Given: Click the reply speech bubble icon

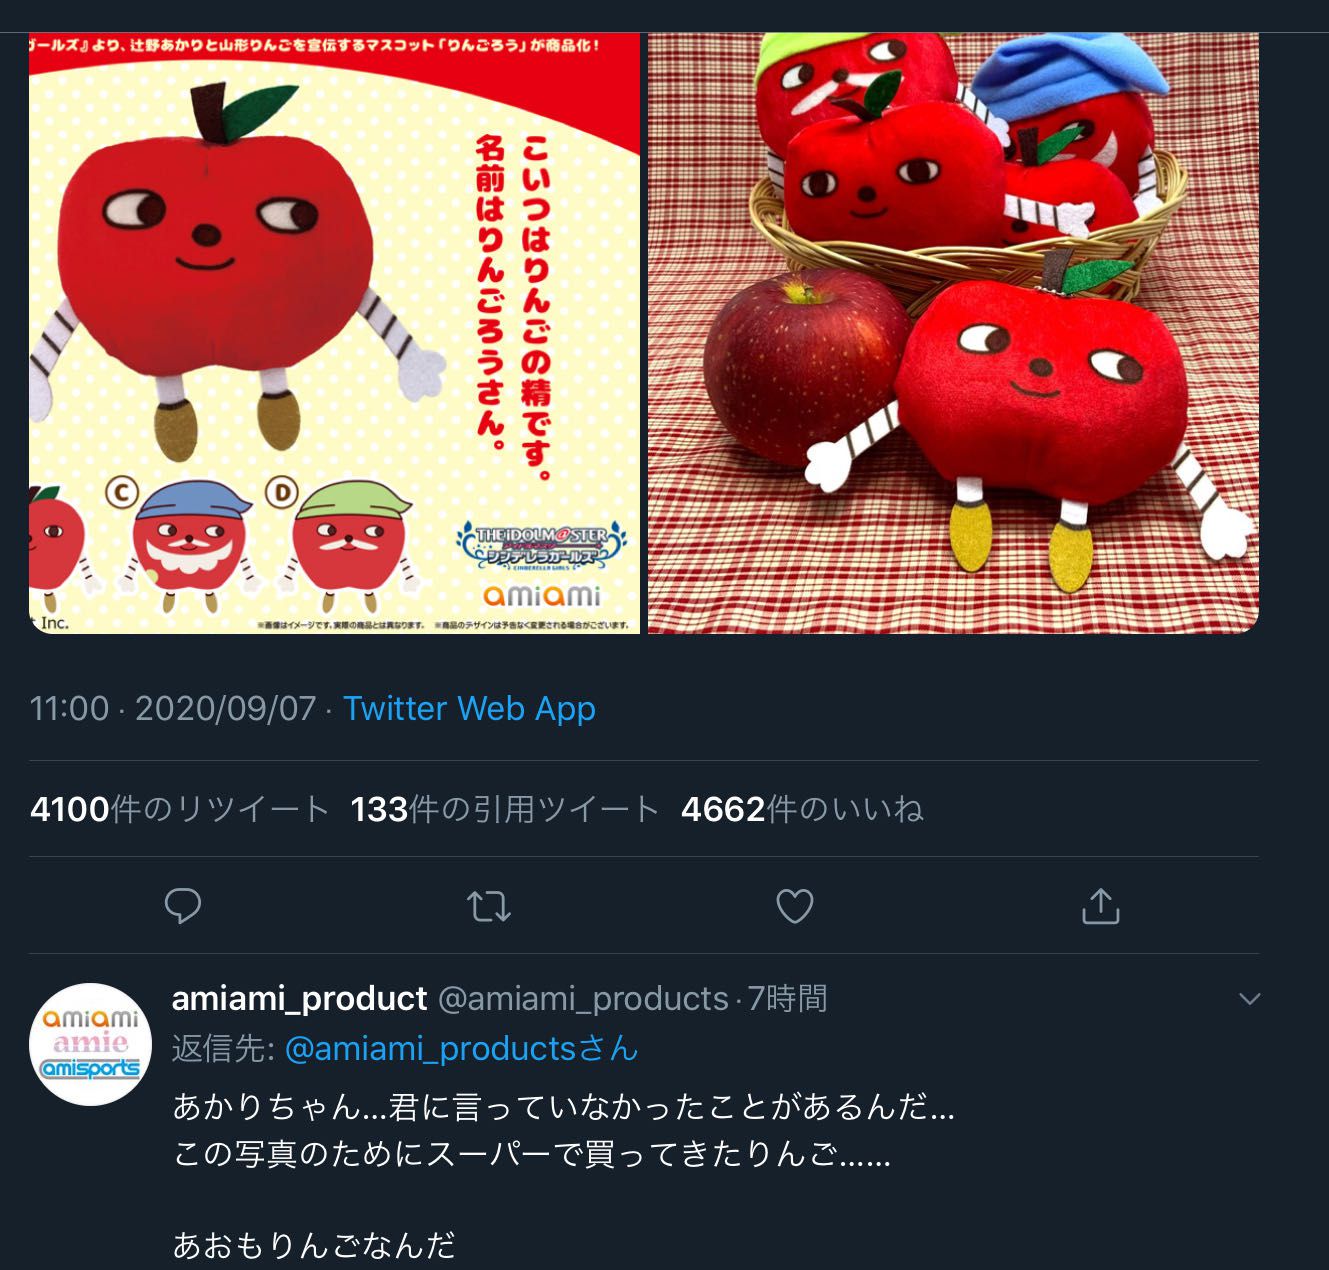Looking at the screenshot, I should coord(183,906).
